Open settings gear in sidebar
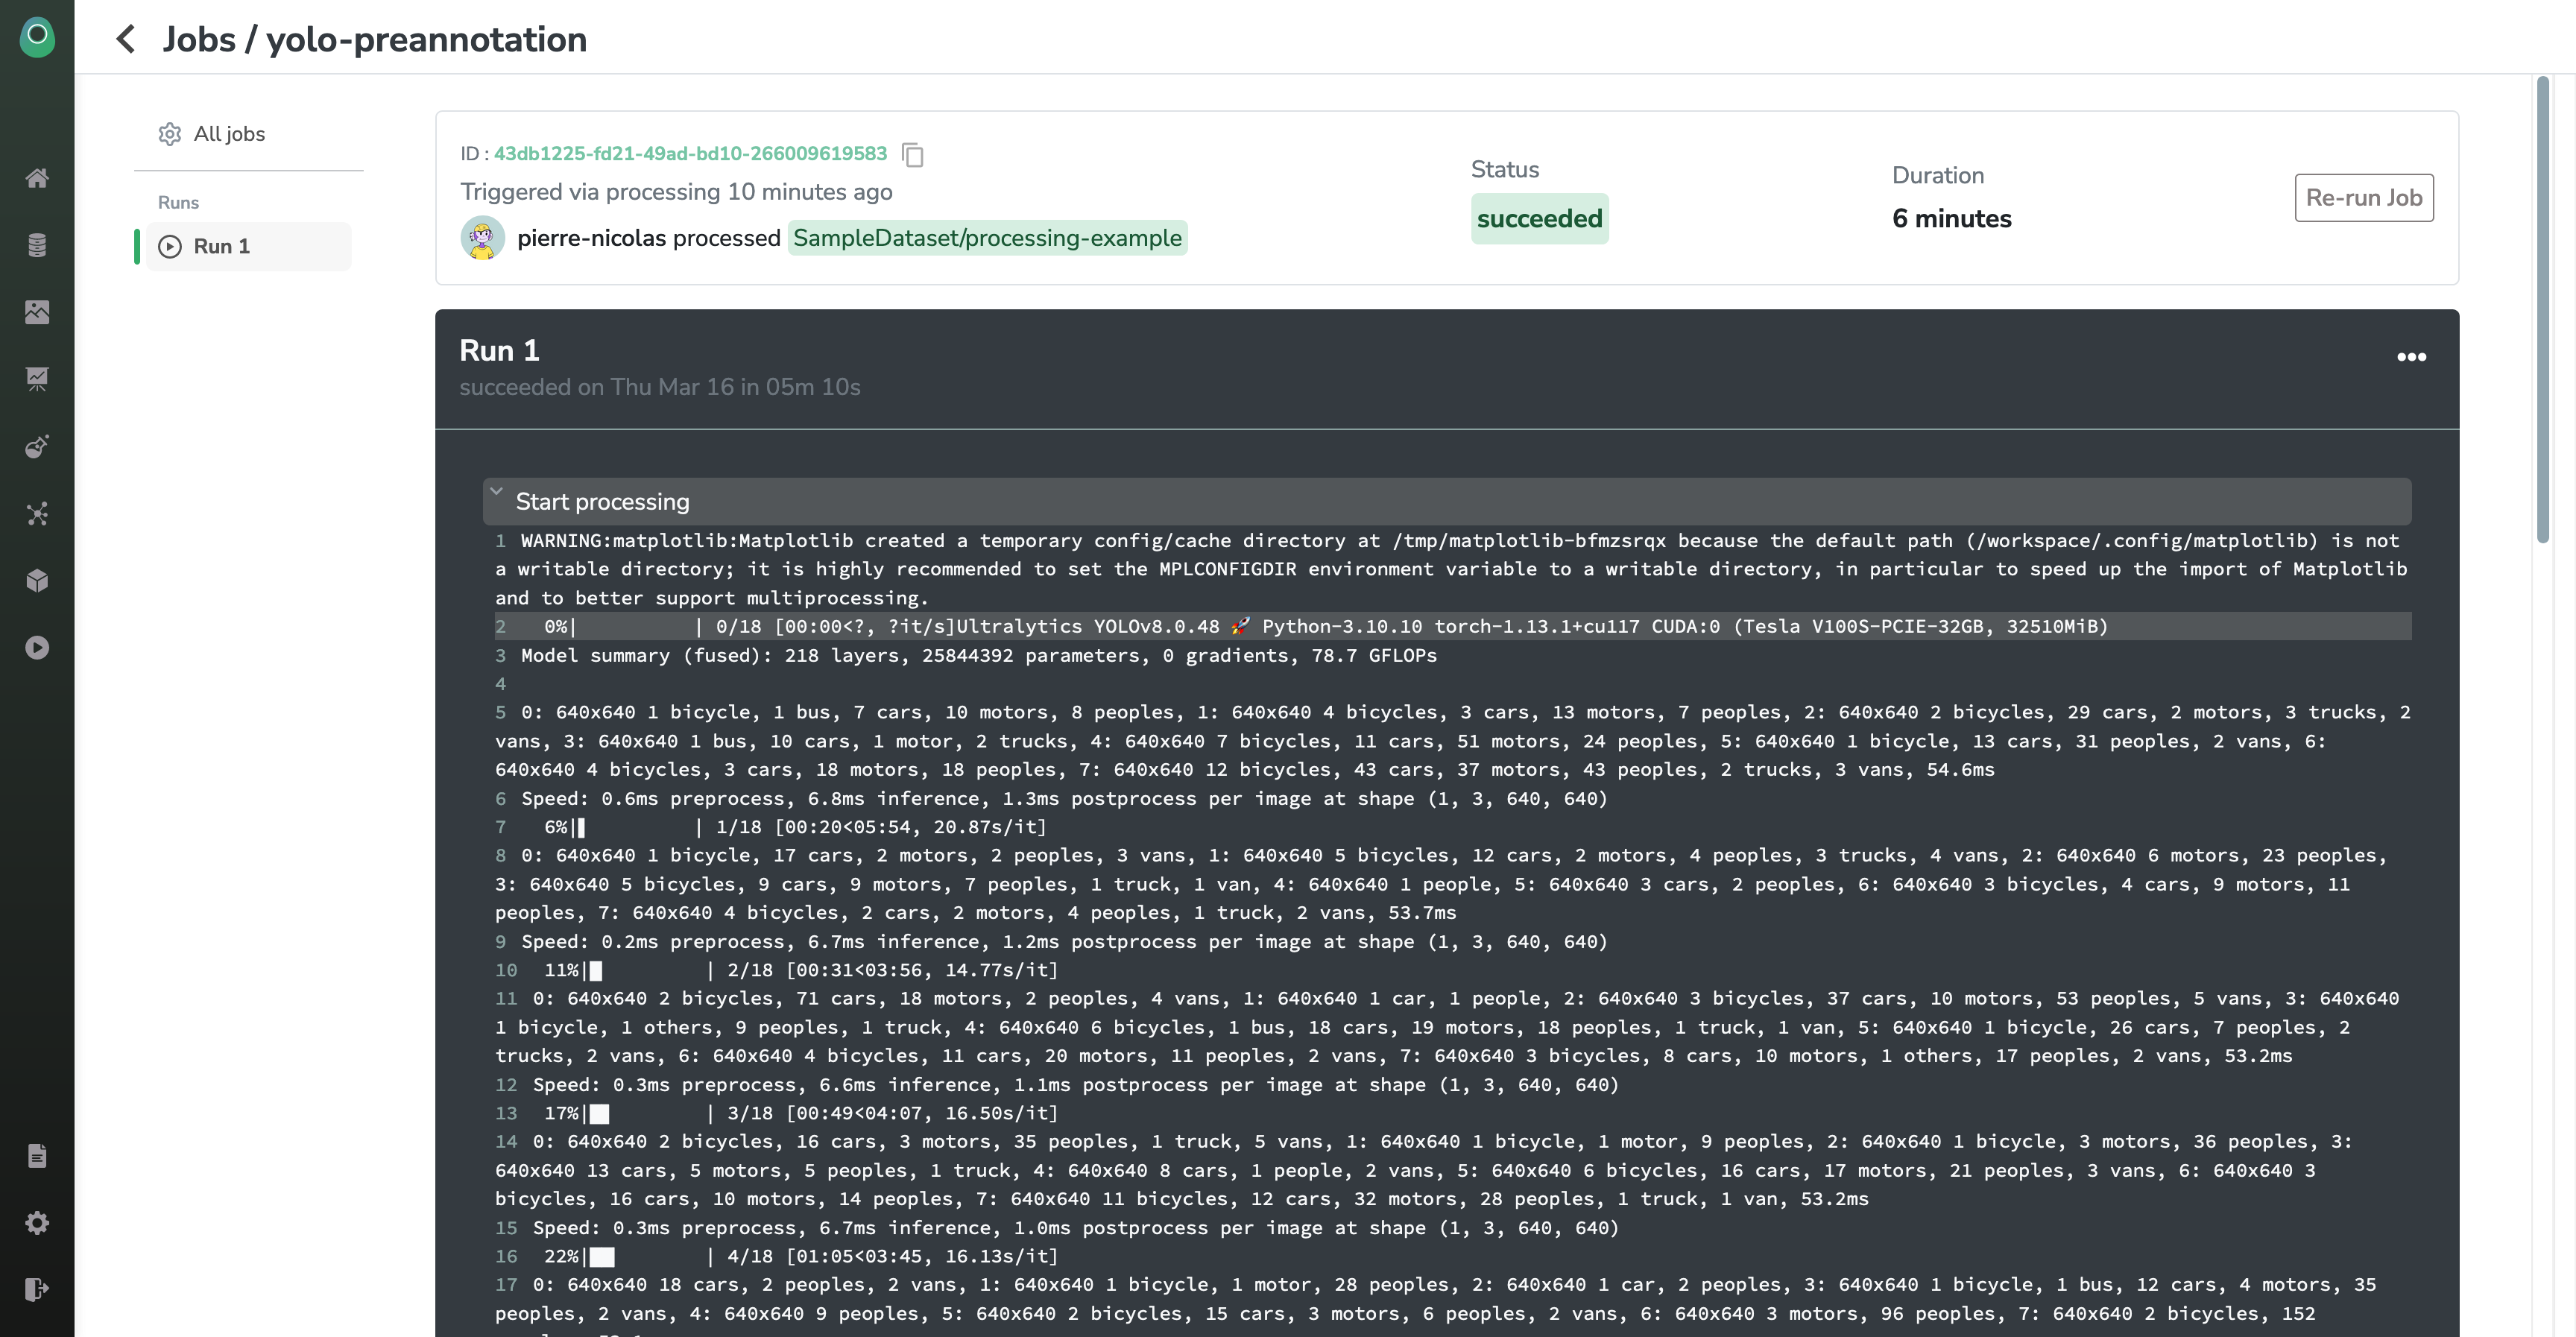The height and width of the screenshot is (1337, 2576). [x=37, y=1223]
